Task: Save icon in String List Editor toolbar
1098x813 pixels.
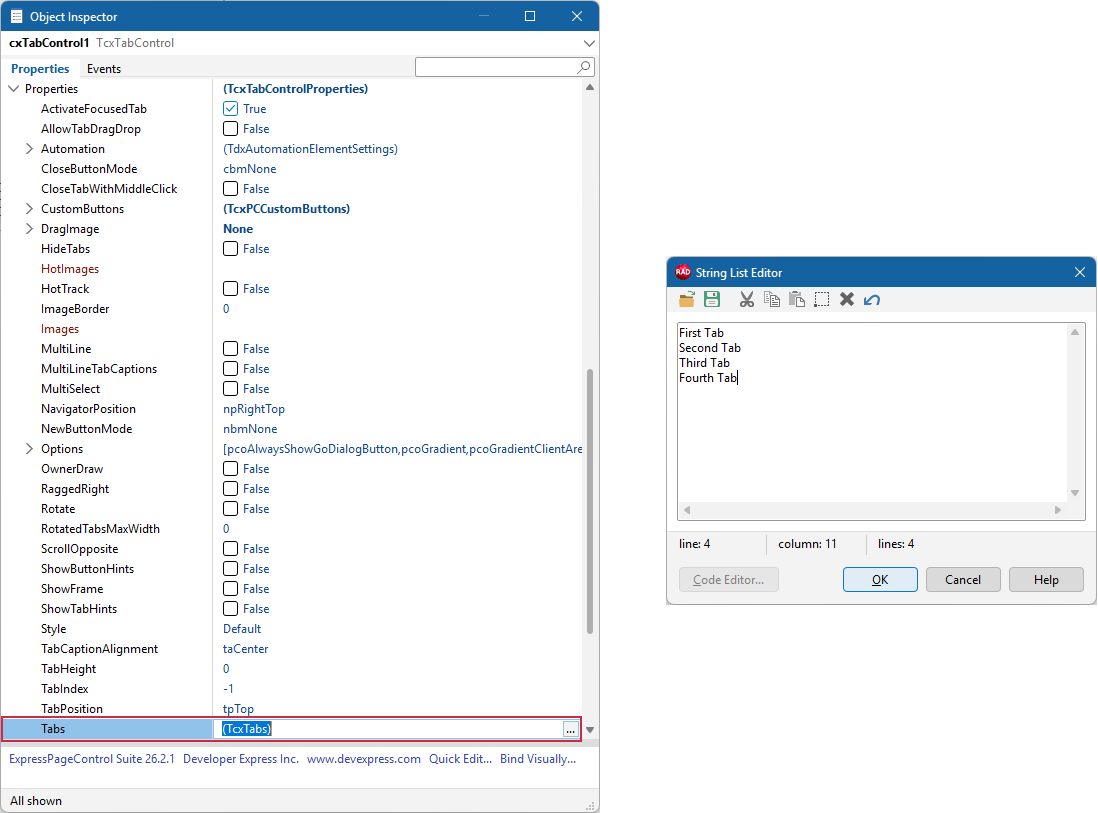Action: [712, 300]
